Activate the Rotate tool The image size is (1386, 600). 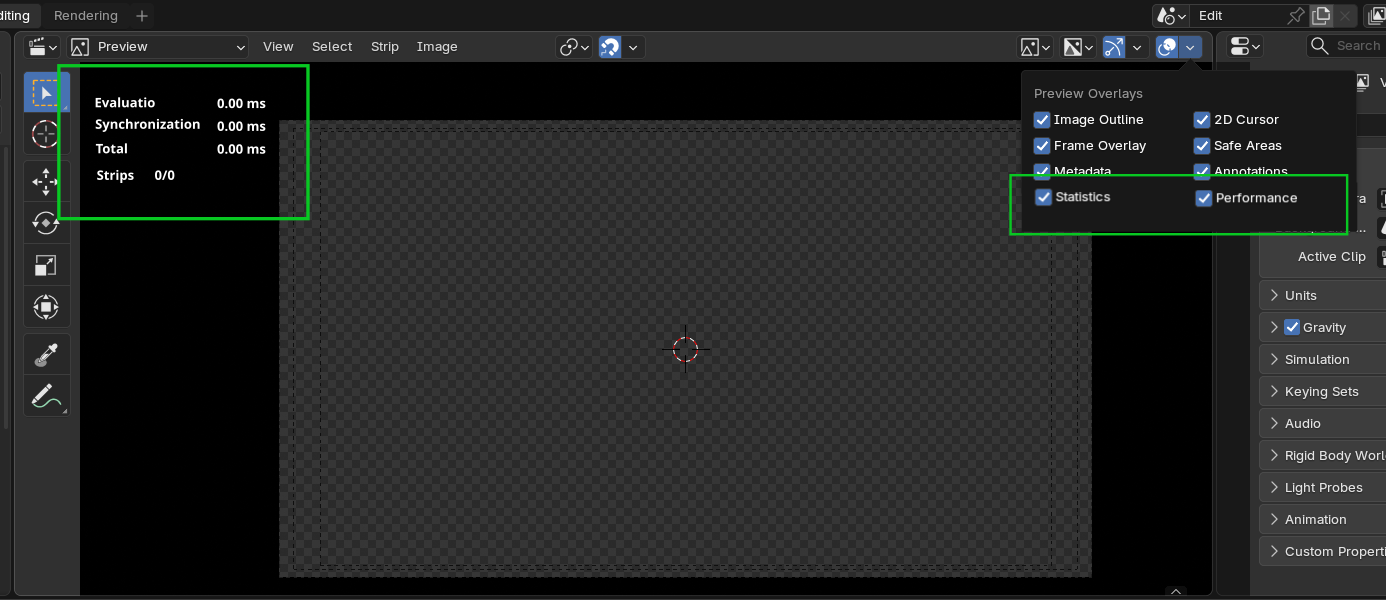(x=46, y=223)
